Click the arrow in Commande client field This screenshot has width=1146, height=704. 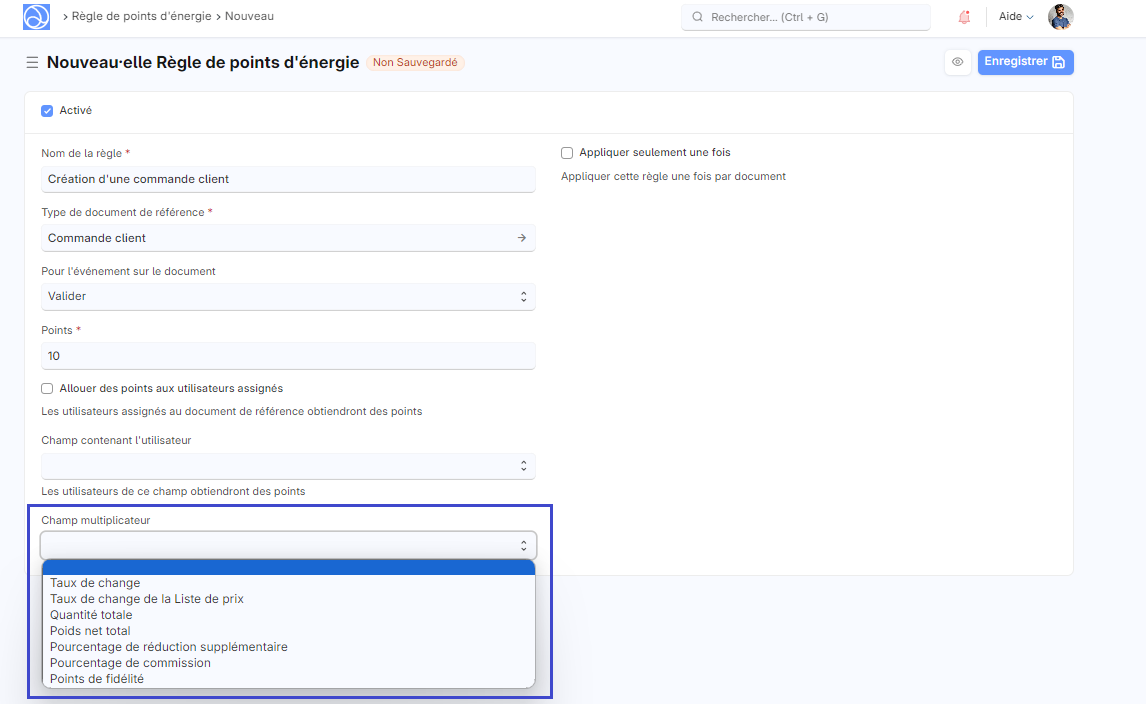click(521, 238)
